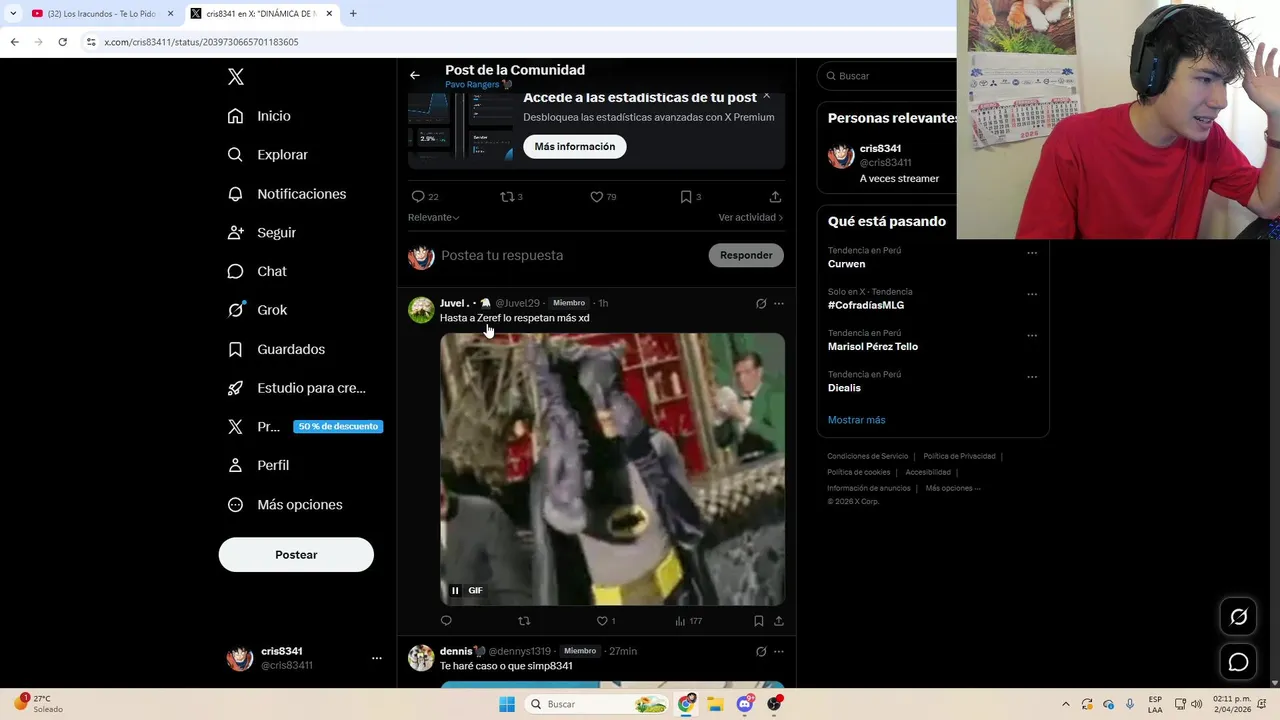The width and height of the screenshot is (1280, 720).
Task: Open dennis profile avatar
Action: 421,657
